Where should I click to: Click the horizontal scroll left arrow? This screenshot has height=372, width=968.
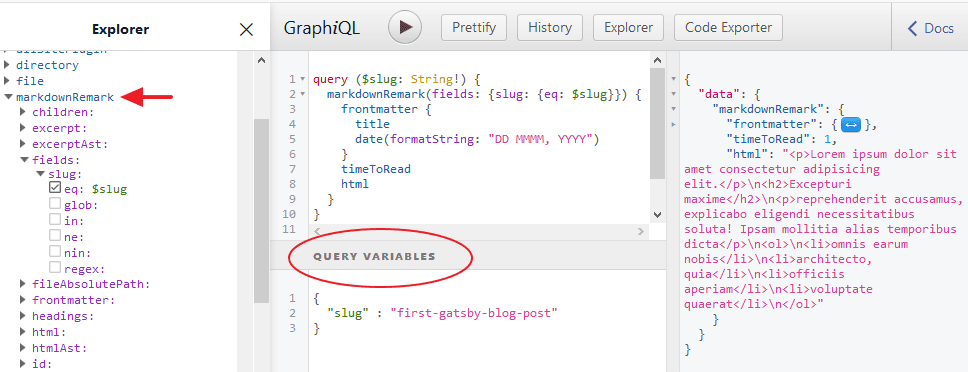click(318, 231)
